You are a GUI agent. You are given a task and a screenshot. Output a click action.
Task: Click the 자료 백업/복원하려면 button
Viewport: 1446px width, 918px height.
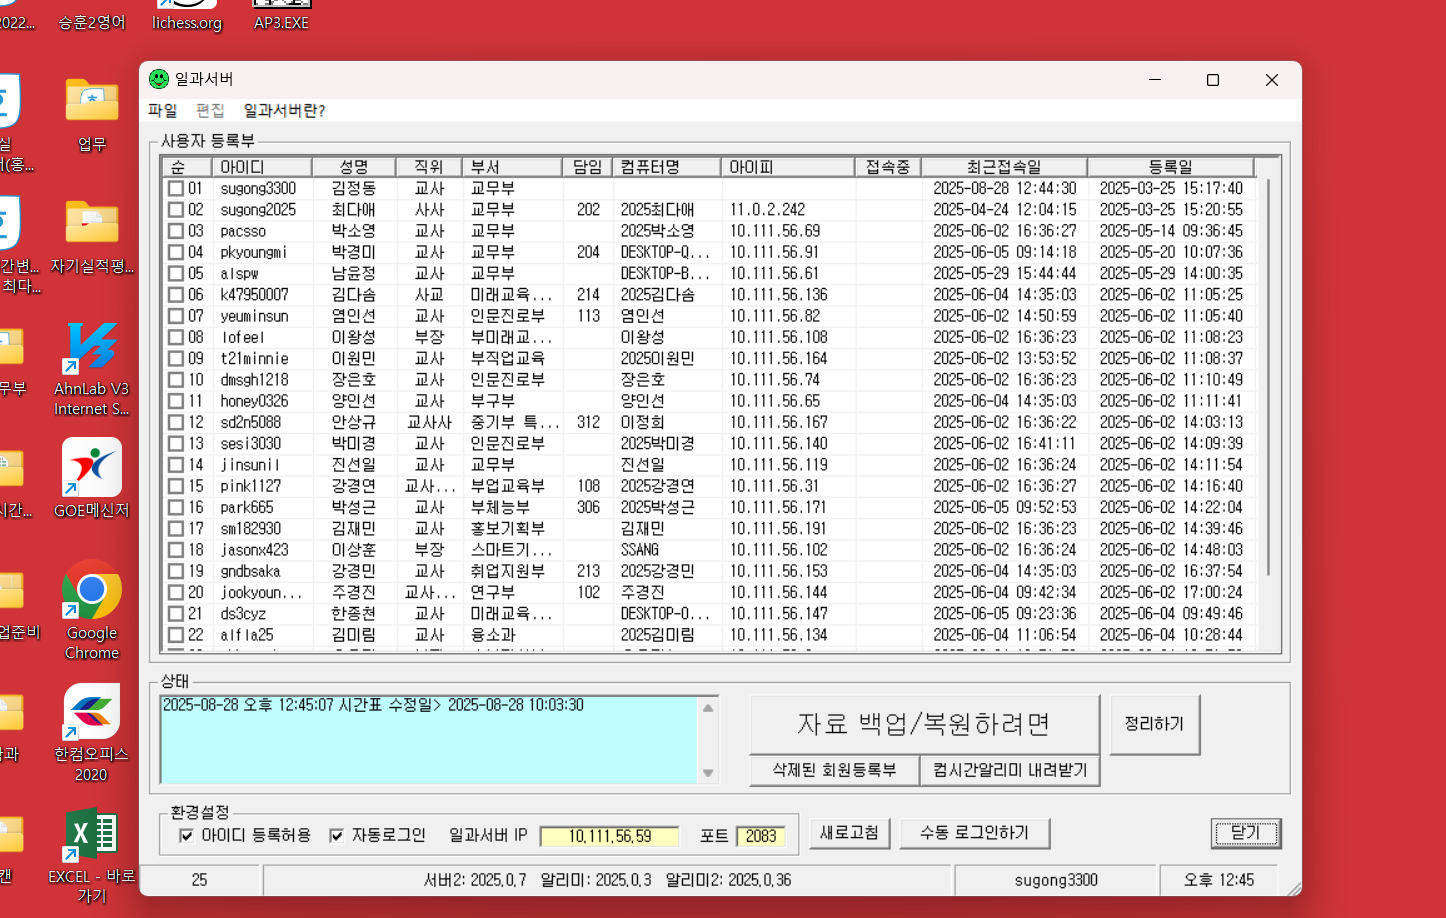pos(924,724)
